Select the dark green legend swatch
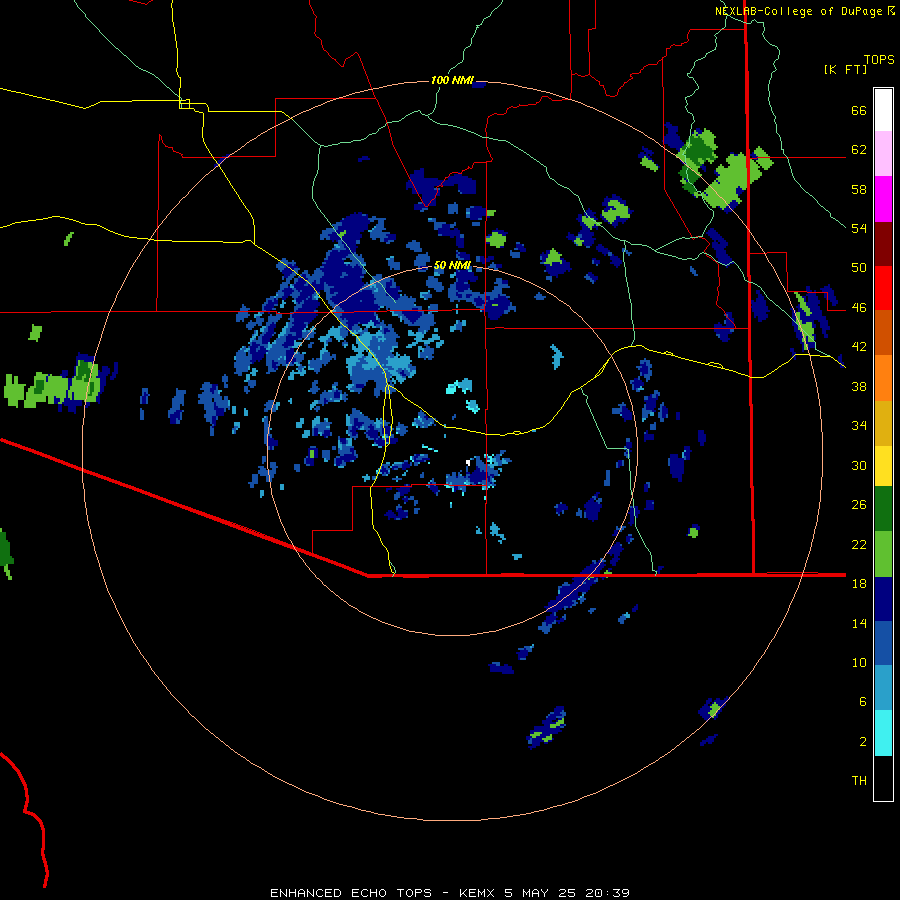Screen dimensions: 900x900 (x=883, y=509)
